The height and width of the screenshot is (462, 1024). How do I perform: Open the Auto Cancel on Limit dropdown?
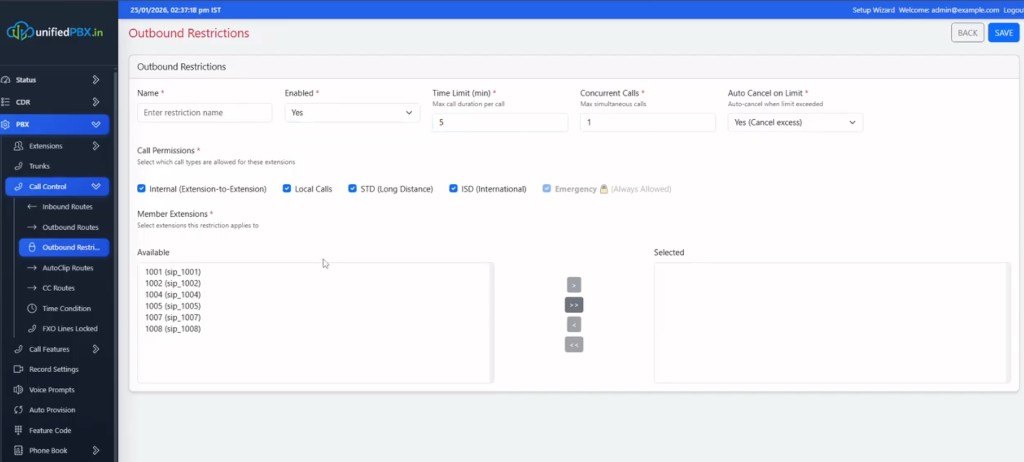tap(795, 122)
